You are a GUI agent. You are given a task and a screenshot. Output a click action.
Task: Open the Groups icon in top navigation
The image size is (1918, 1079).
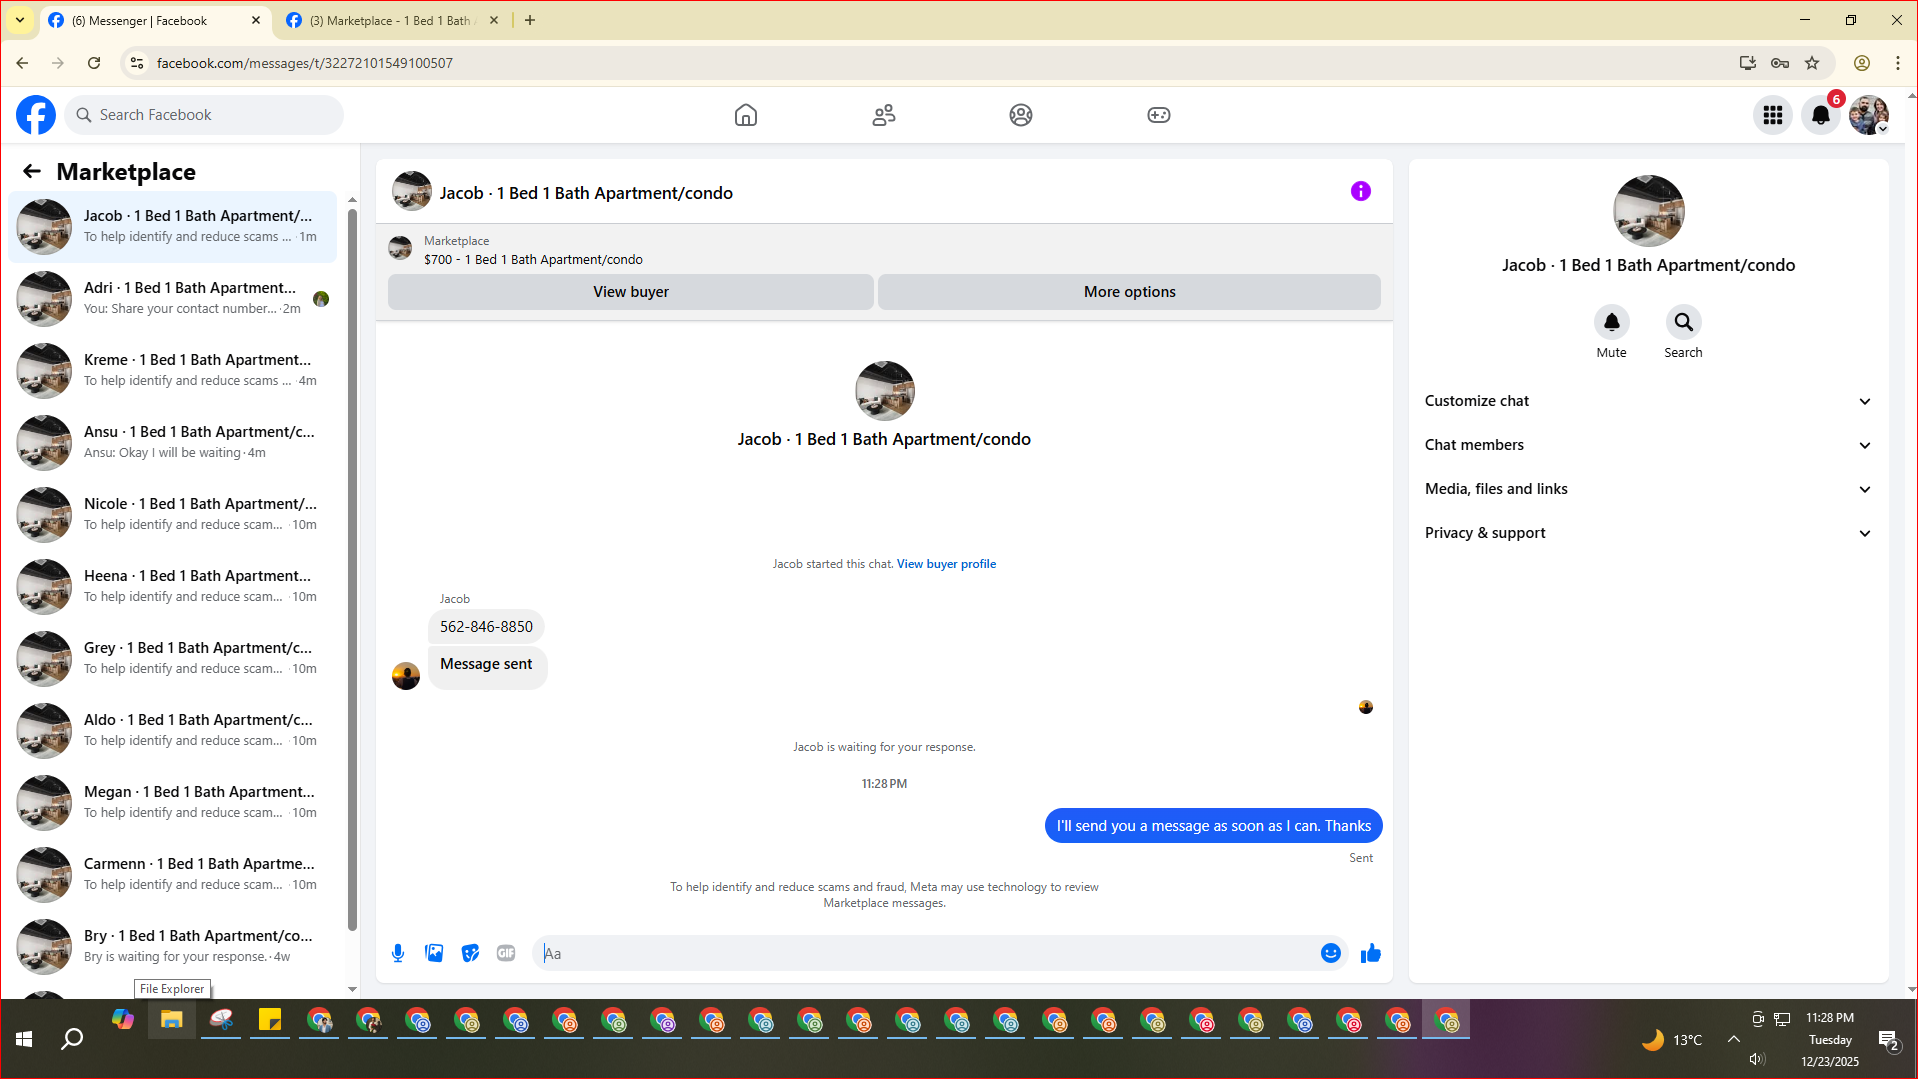tap(1021, 115)
